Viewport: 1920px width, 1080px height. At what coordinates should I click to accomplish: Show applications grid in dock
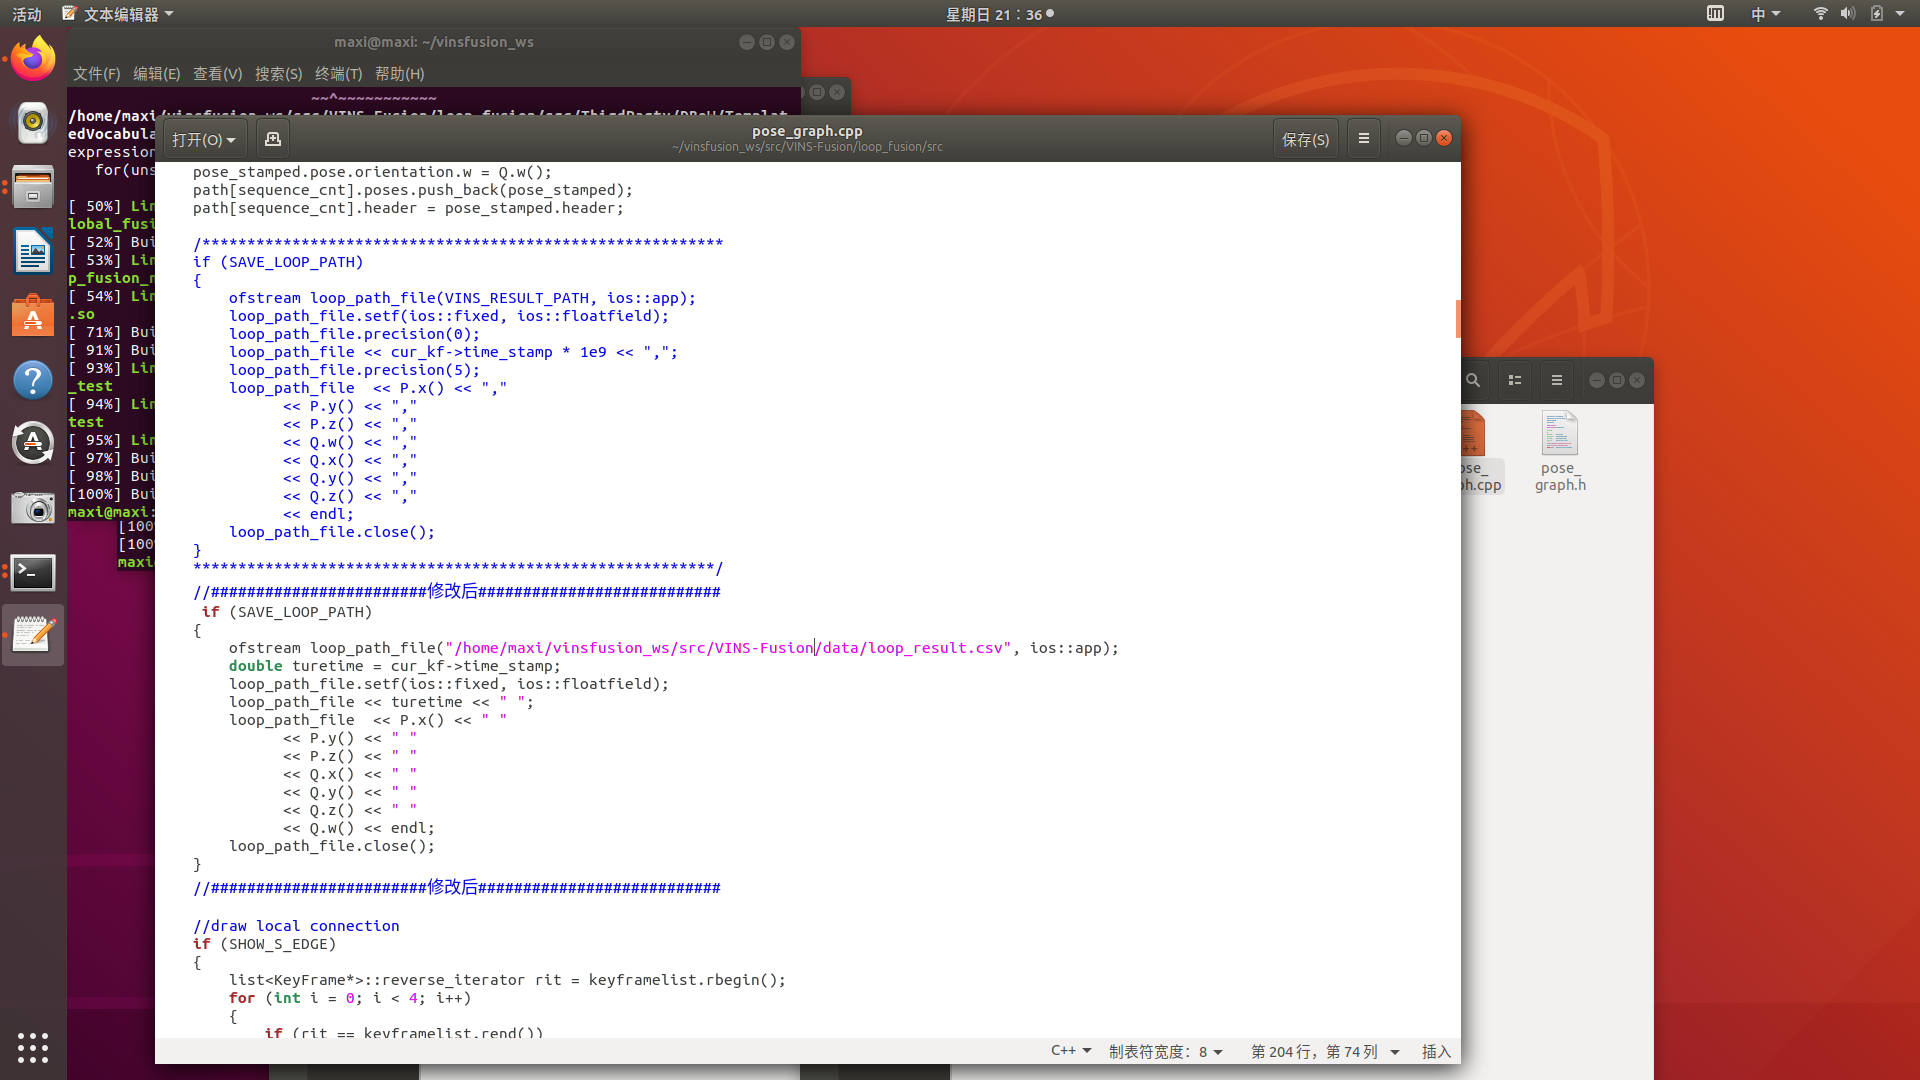pos(33,1047)
